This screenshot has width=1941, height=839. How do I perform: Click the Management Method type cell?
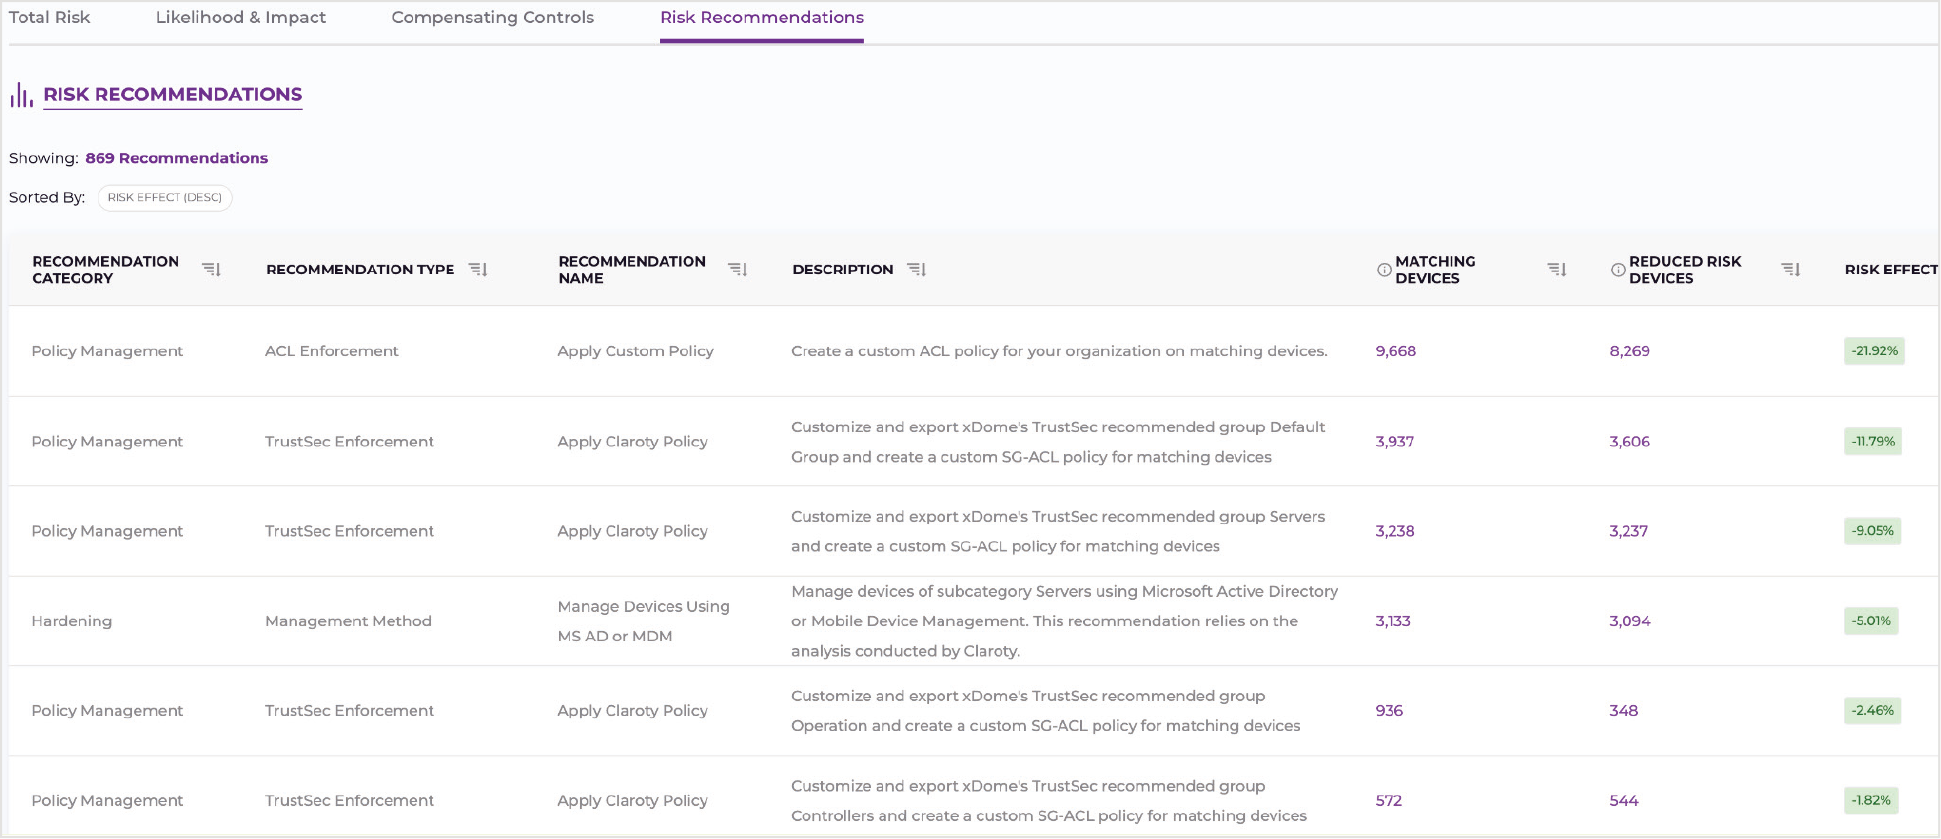click(x=349, y=621)
